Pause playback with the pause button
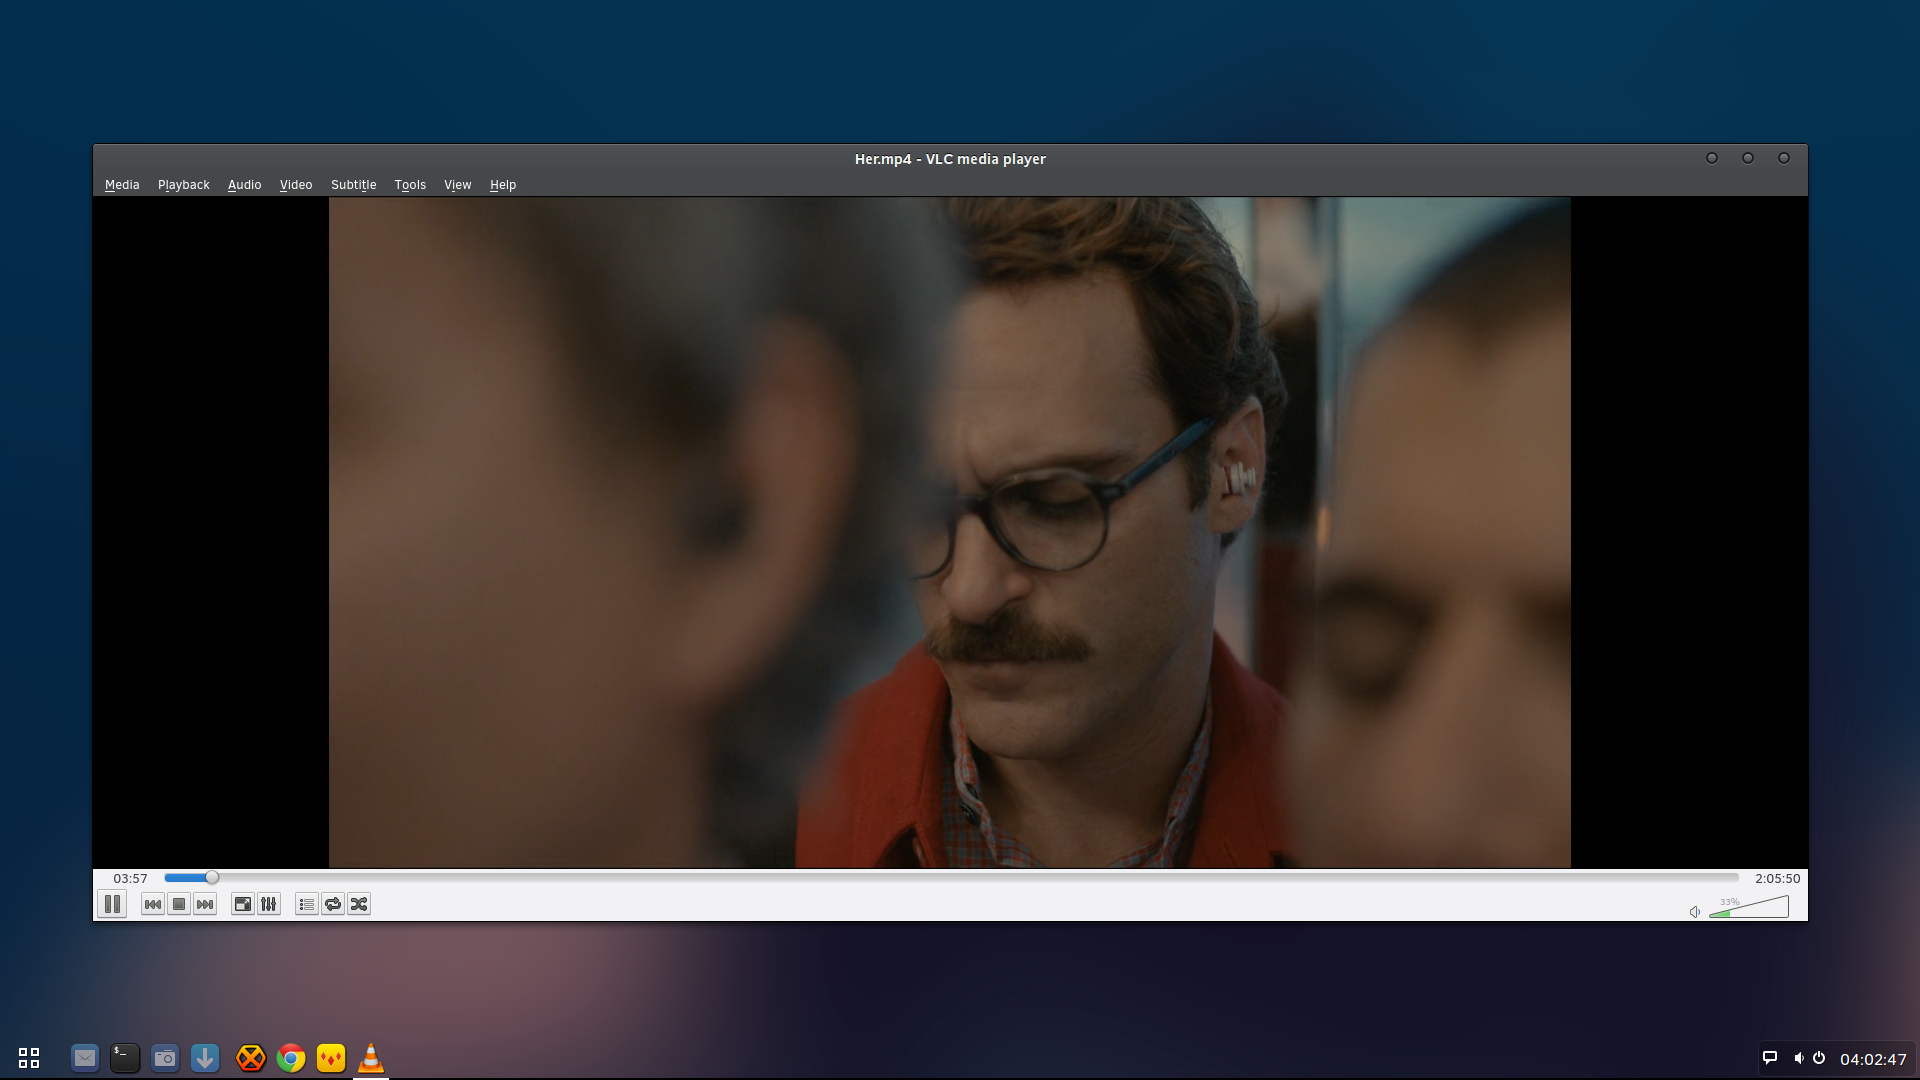The image size is (1920, 1080). tap(112, 904)
